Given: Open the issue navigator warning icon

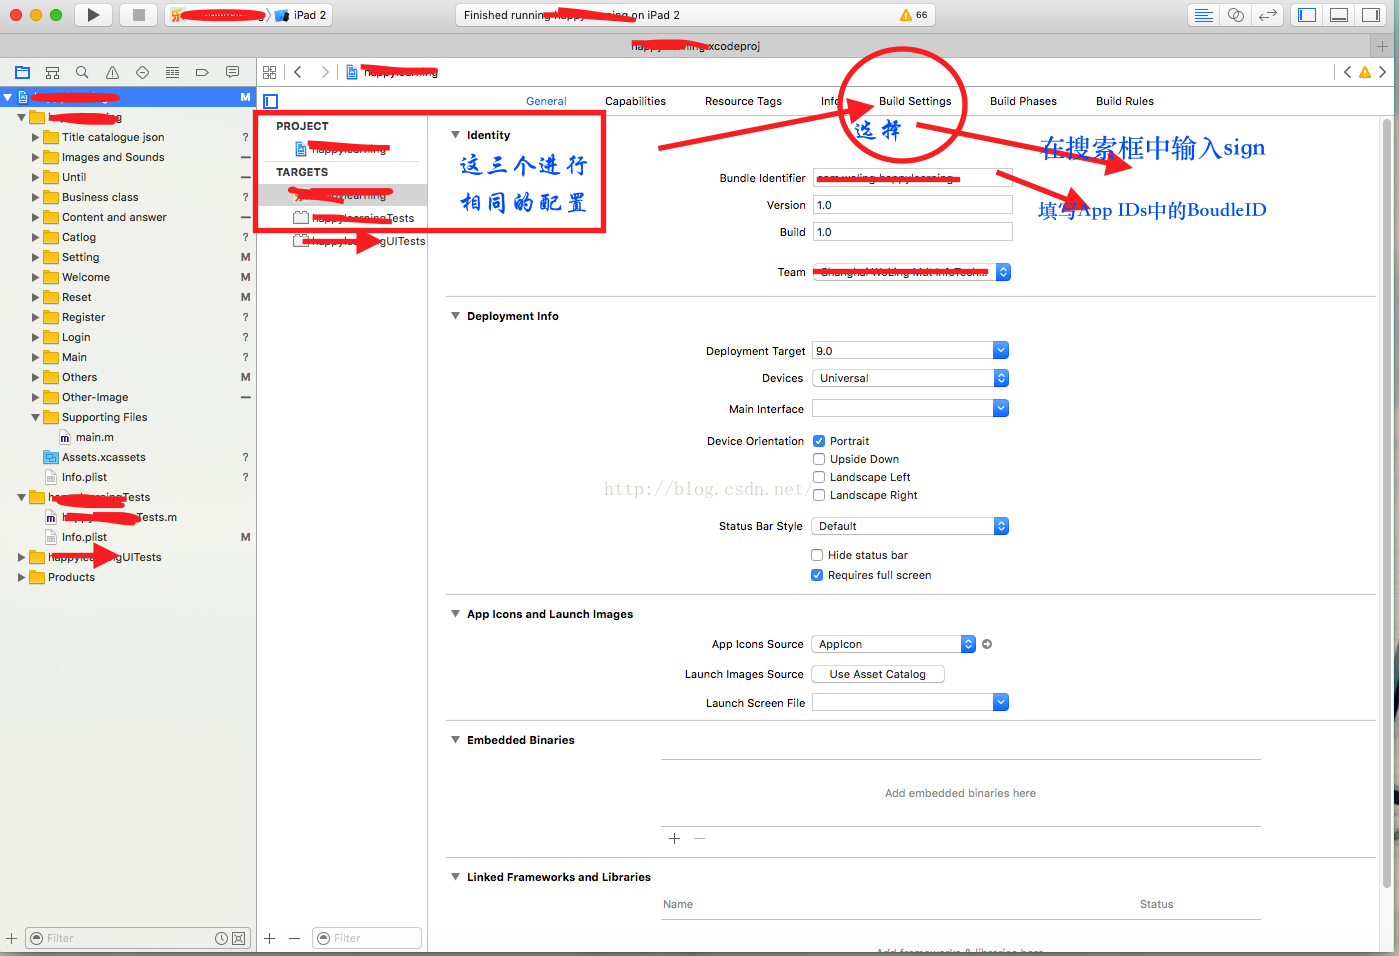Looking at the screenshot, I should [x=112, y=72].
